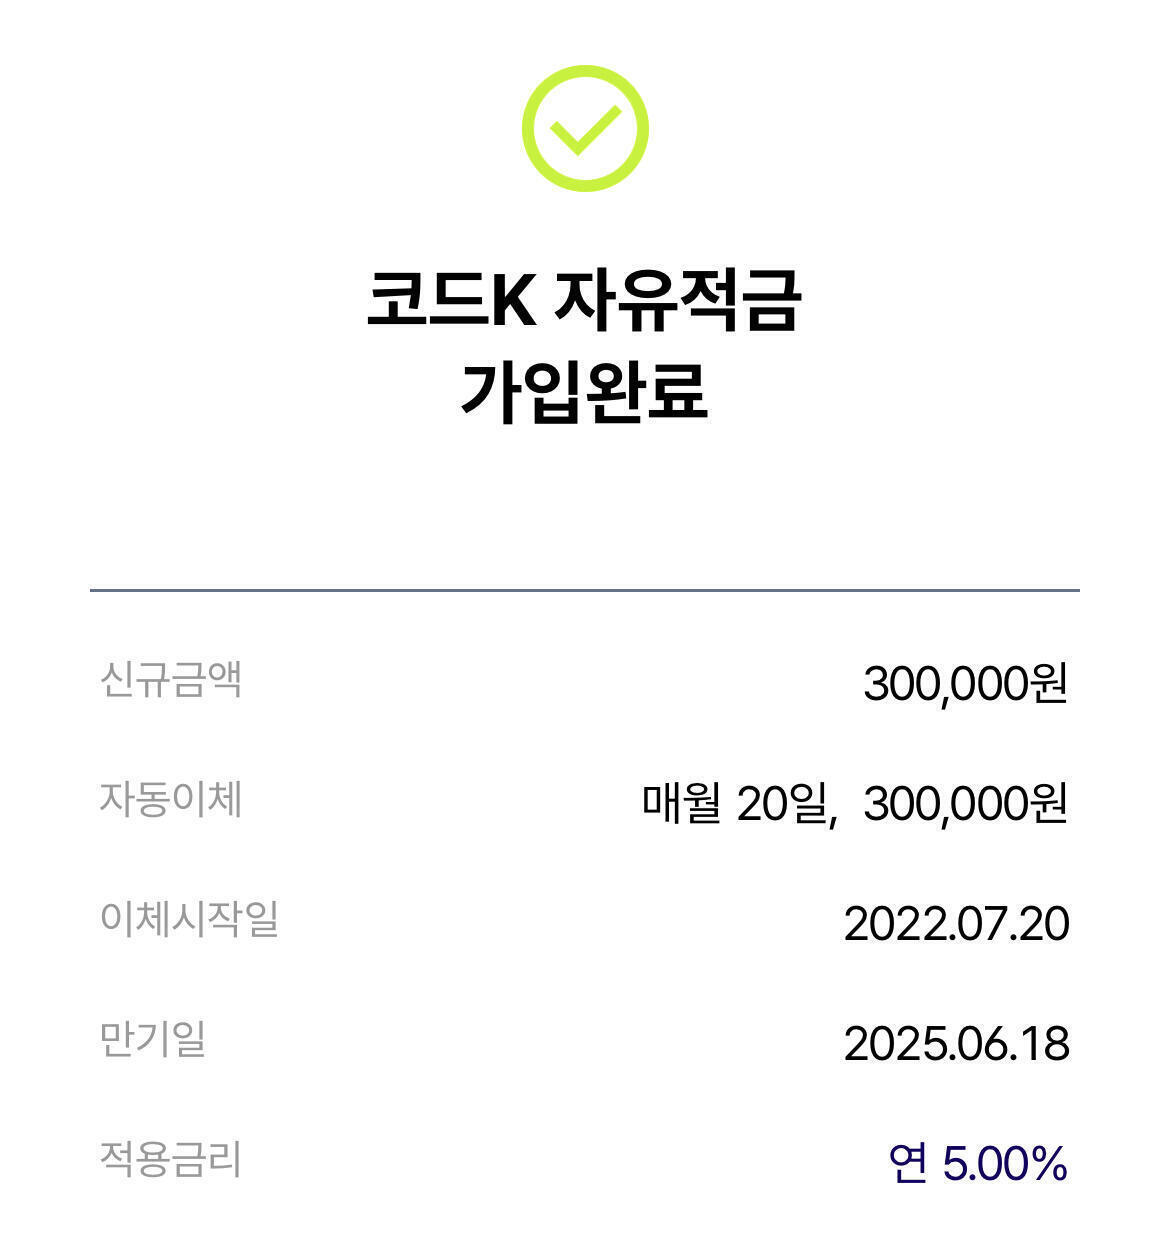The image size is (1170, 1237).
Task: Select the 2025.06.18 maturity date value
Action: 956,1043
